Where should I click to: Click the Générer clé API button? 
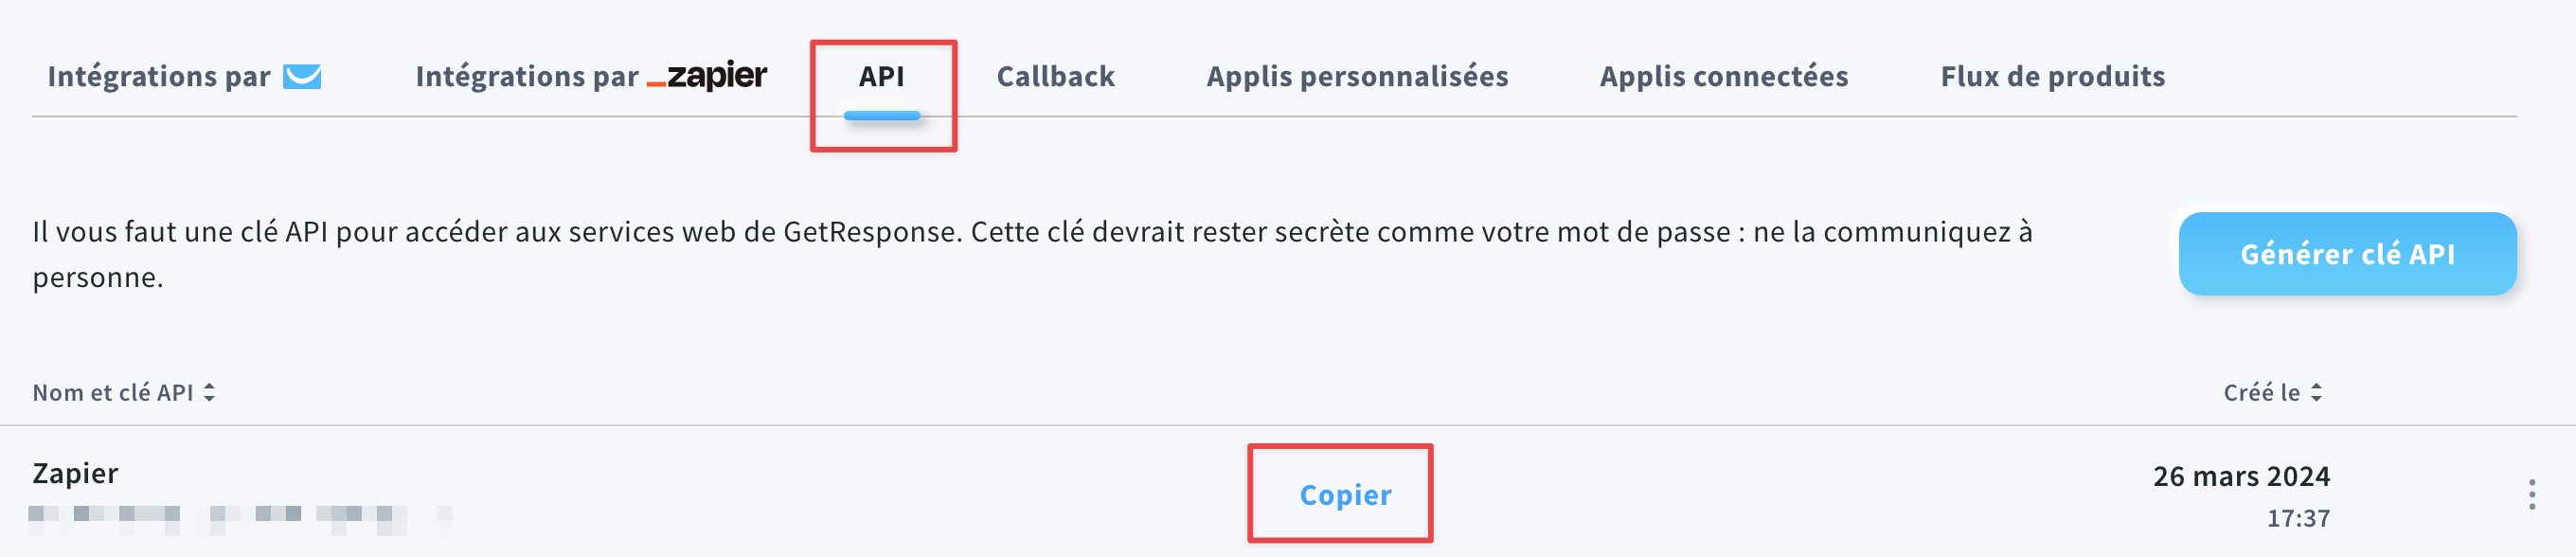point(2347,254)
